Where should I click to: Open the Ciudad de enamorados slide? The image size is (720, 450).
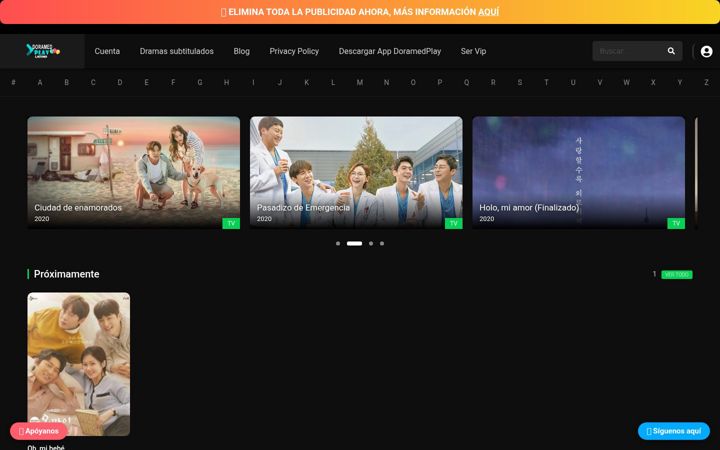(x=134, y=172)
